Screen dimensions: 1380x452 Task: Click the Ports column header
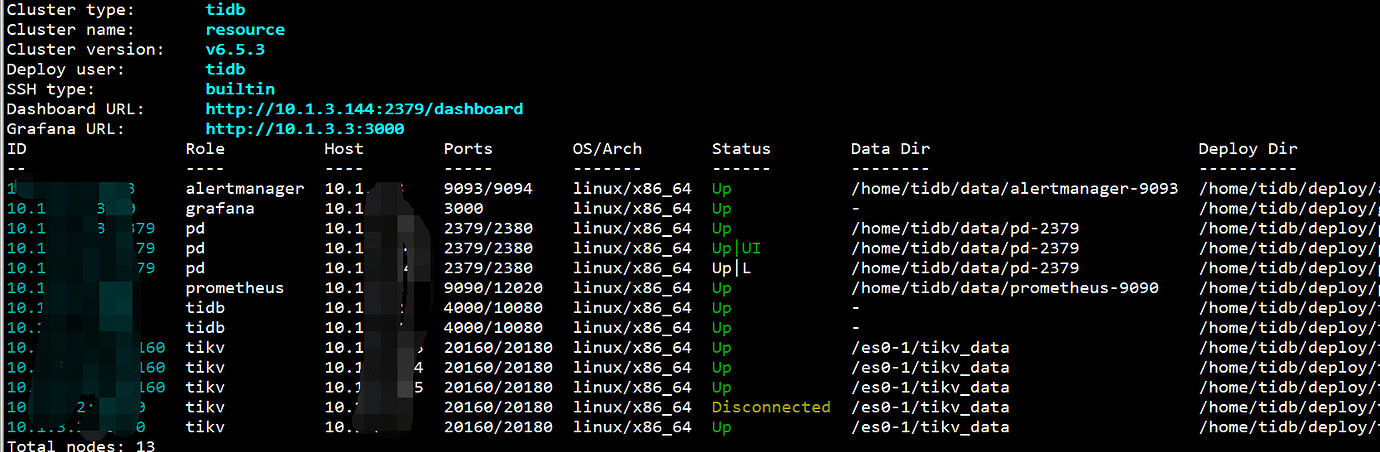pyautogui.click(x=468, y=149)
